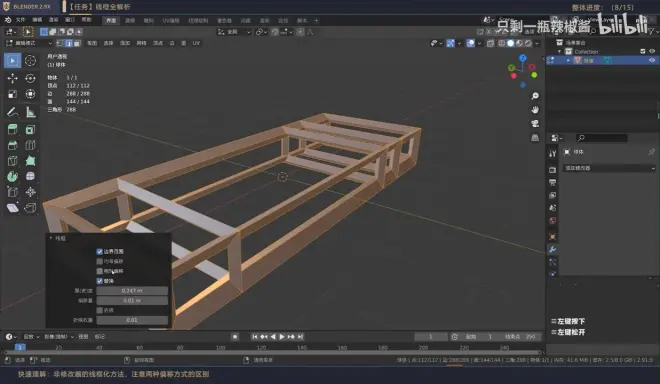Image resolution: width=660 pixels, height=384 pixels.
Task: Switch to face select mode
Action: pos(77,43)
